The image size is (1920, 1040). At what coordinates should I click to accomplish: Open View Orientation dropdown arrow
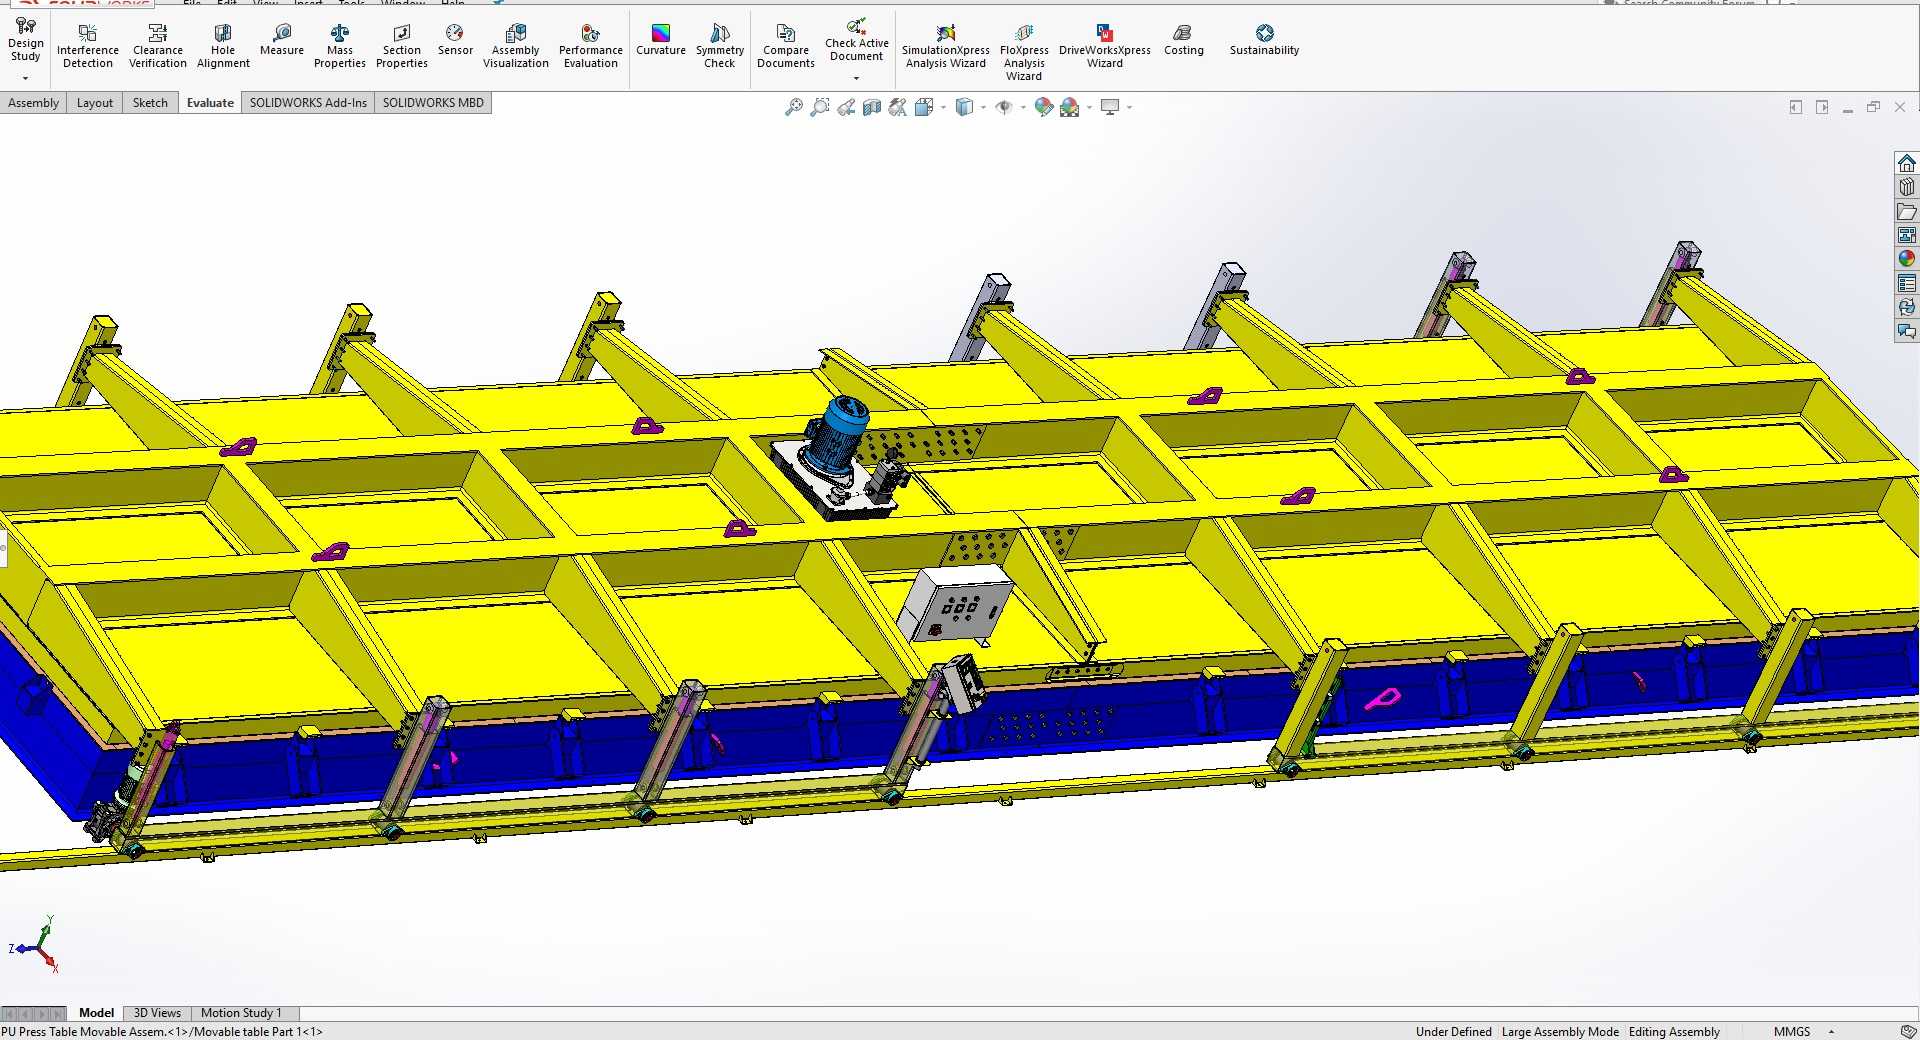coord(943,108)
